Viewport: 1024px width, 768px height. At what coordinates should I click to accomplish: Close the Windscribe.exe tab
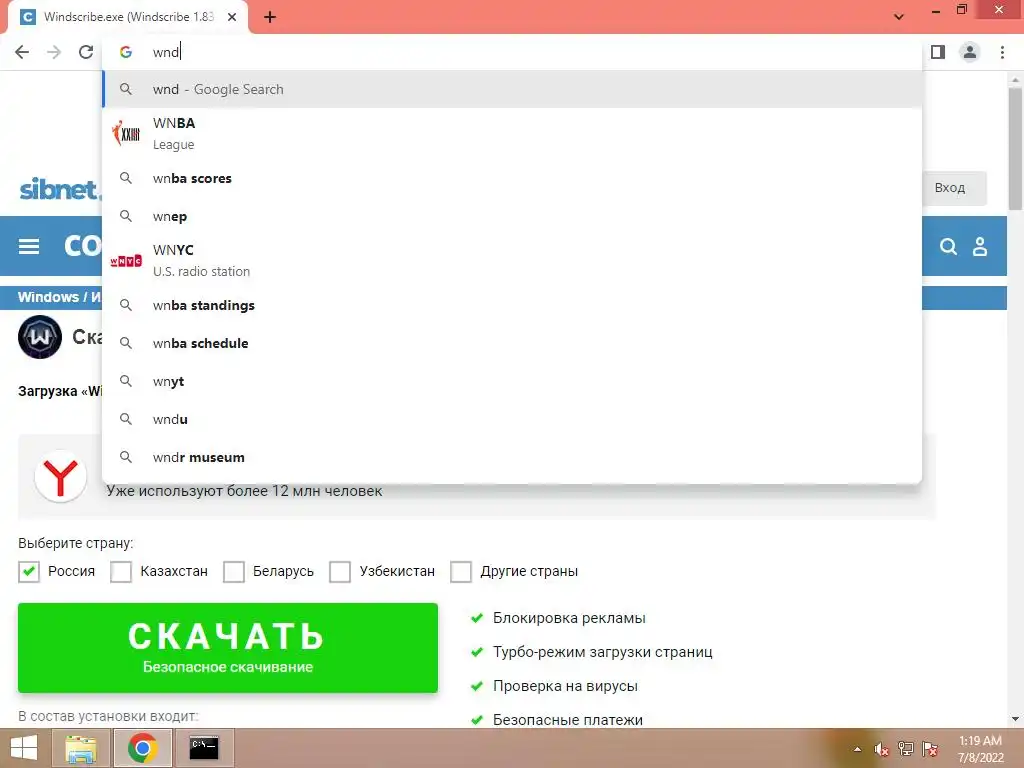[x=232, y=17]
